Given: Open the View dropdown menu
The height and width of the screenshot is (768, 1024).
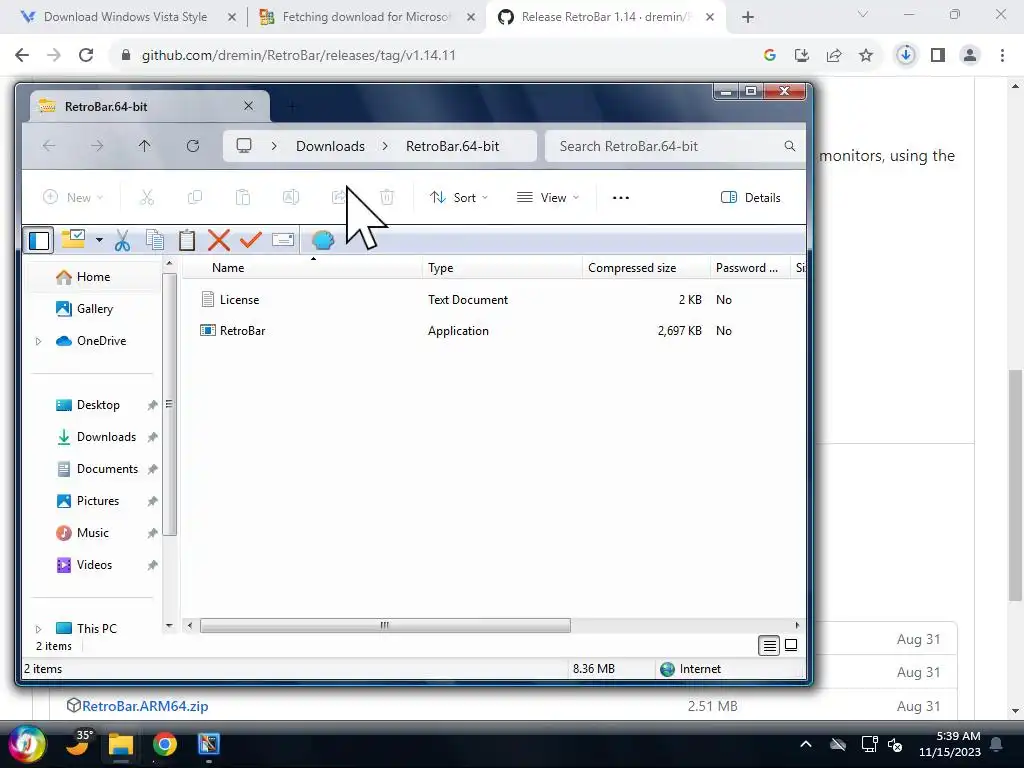Looking at the screenshot, I should coord(548,197).
